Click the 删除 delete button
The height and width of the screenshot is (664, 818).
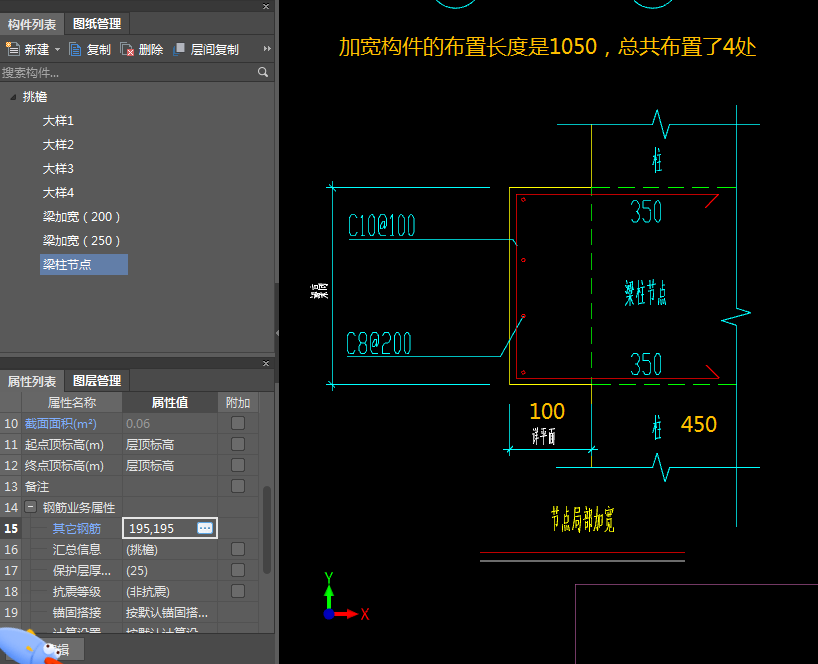(x=141, y=50)
